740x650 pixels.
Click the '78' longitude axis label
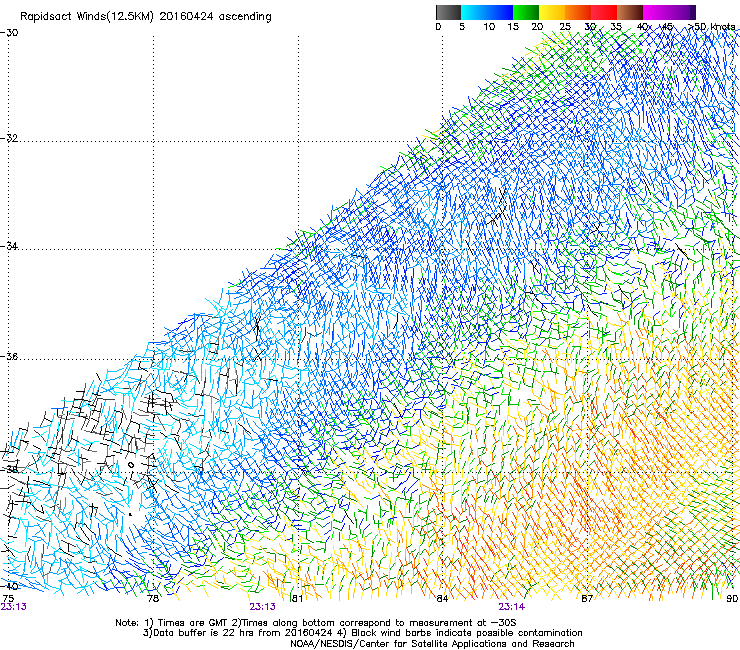pyautogui.click(x=153, y=598)
